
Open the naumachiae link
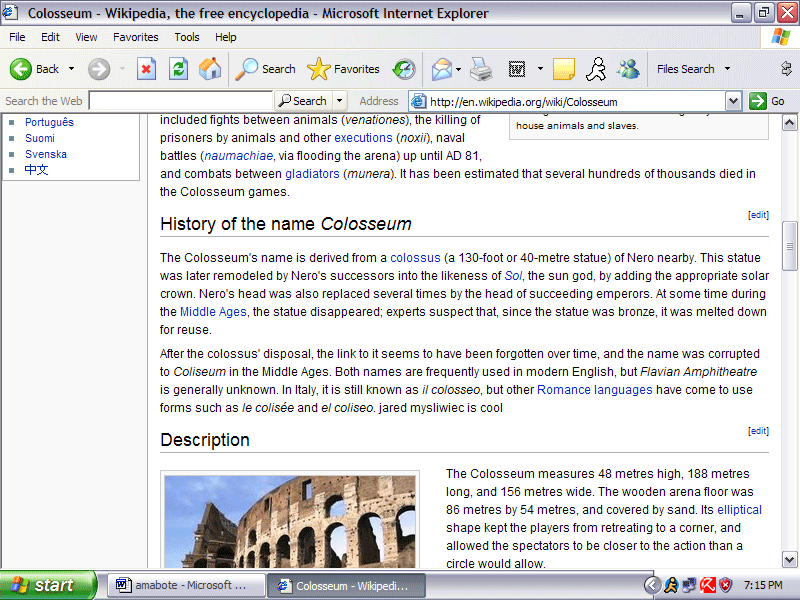(x=239, y=156)
